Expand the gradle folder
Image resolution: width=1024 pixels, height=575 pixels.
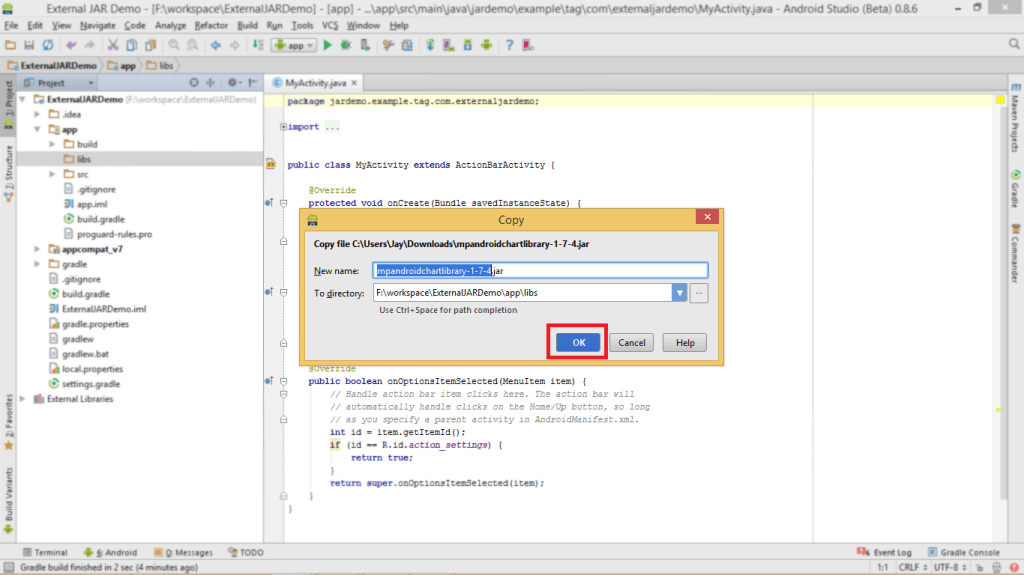[x=38, y=264]
